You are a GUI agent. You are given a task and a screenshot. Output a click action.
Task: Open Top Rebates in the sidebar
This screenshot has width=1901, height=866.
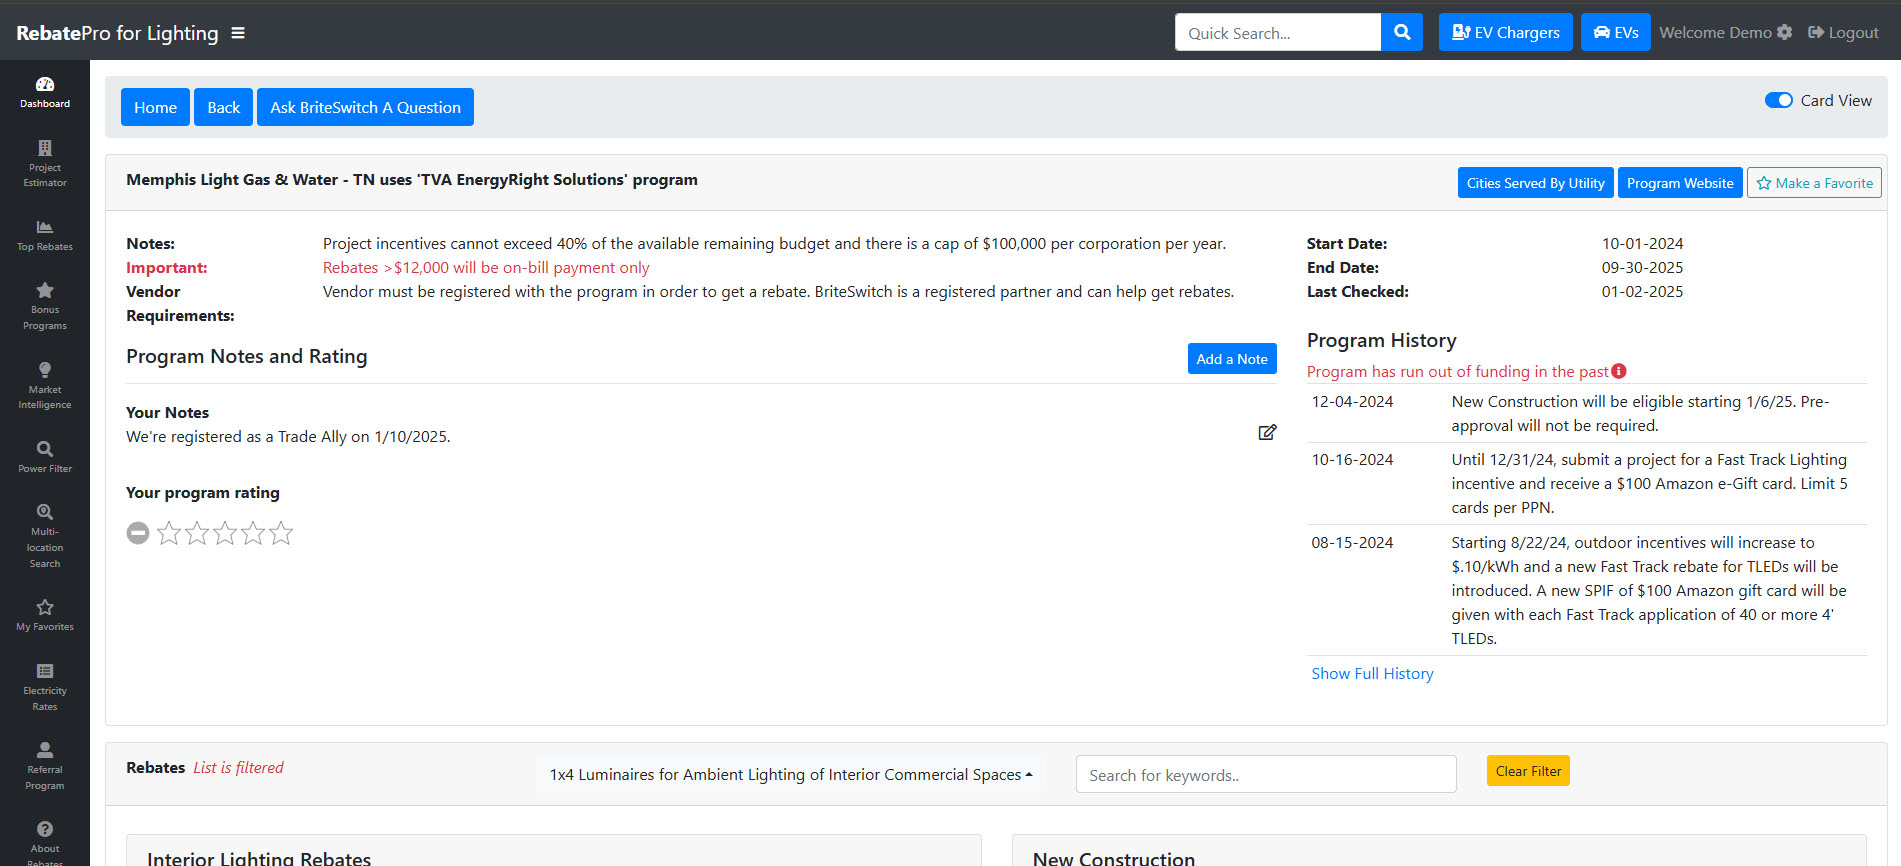[45, 236]
